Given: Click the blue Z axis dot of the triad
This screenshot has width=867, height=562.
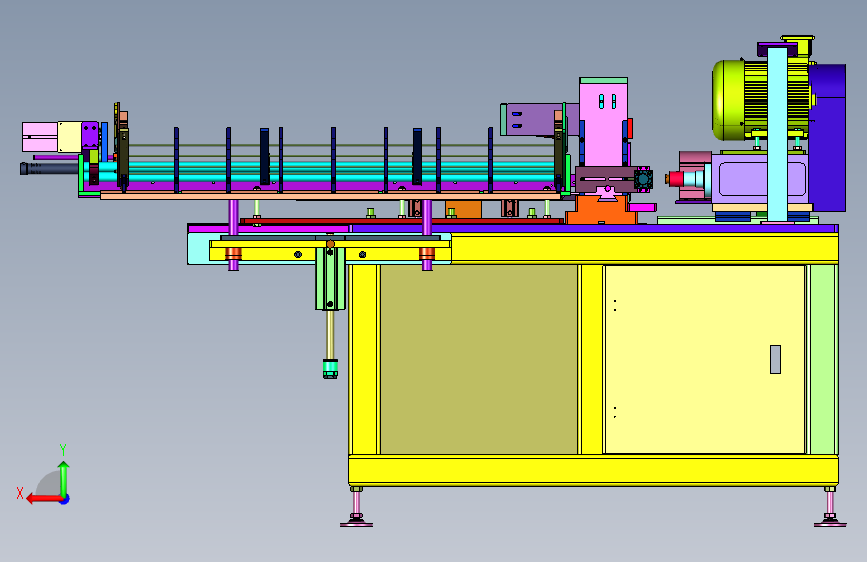Looking at the screenshot, I should coord(65,499).
